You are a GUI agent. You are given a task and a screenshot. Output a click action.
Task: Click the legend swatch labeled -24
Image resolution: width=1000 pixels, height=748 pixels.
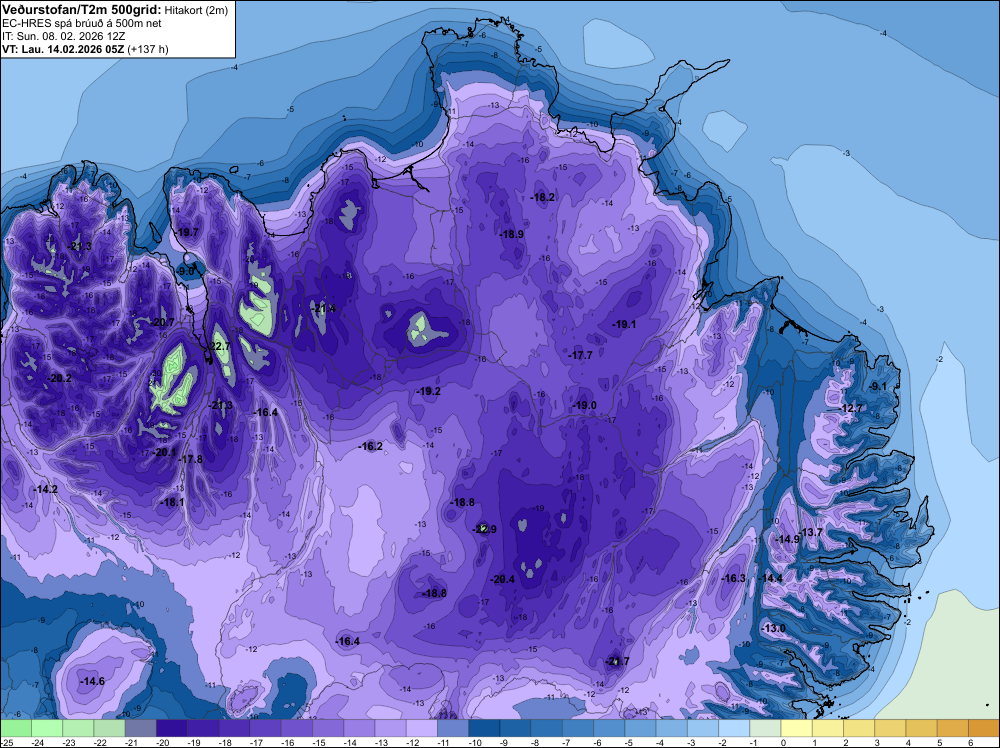(47, 728)
